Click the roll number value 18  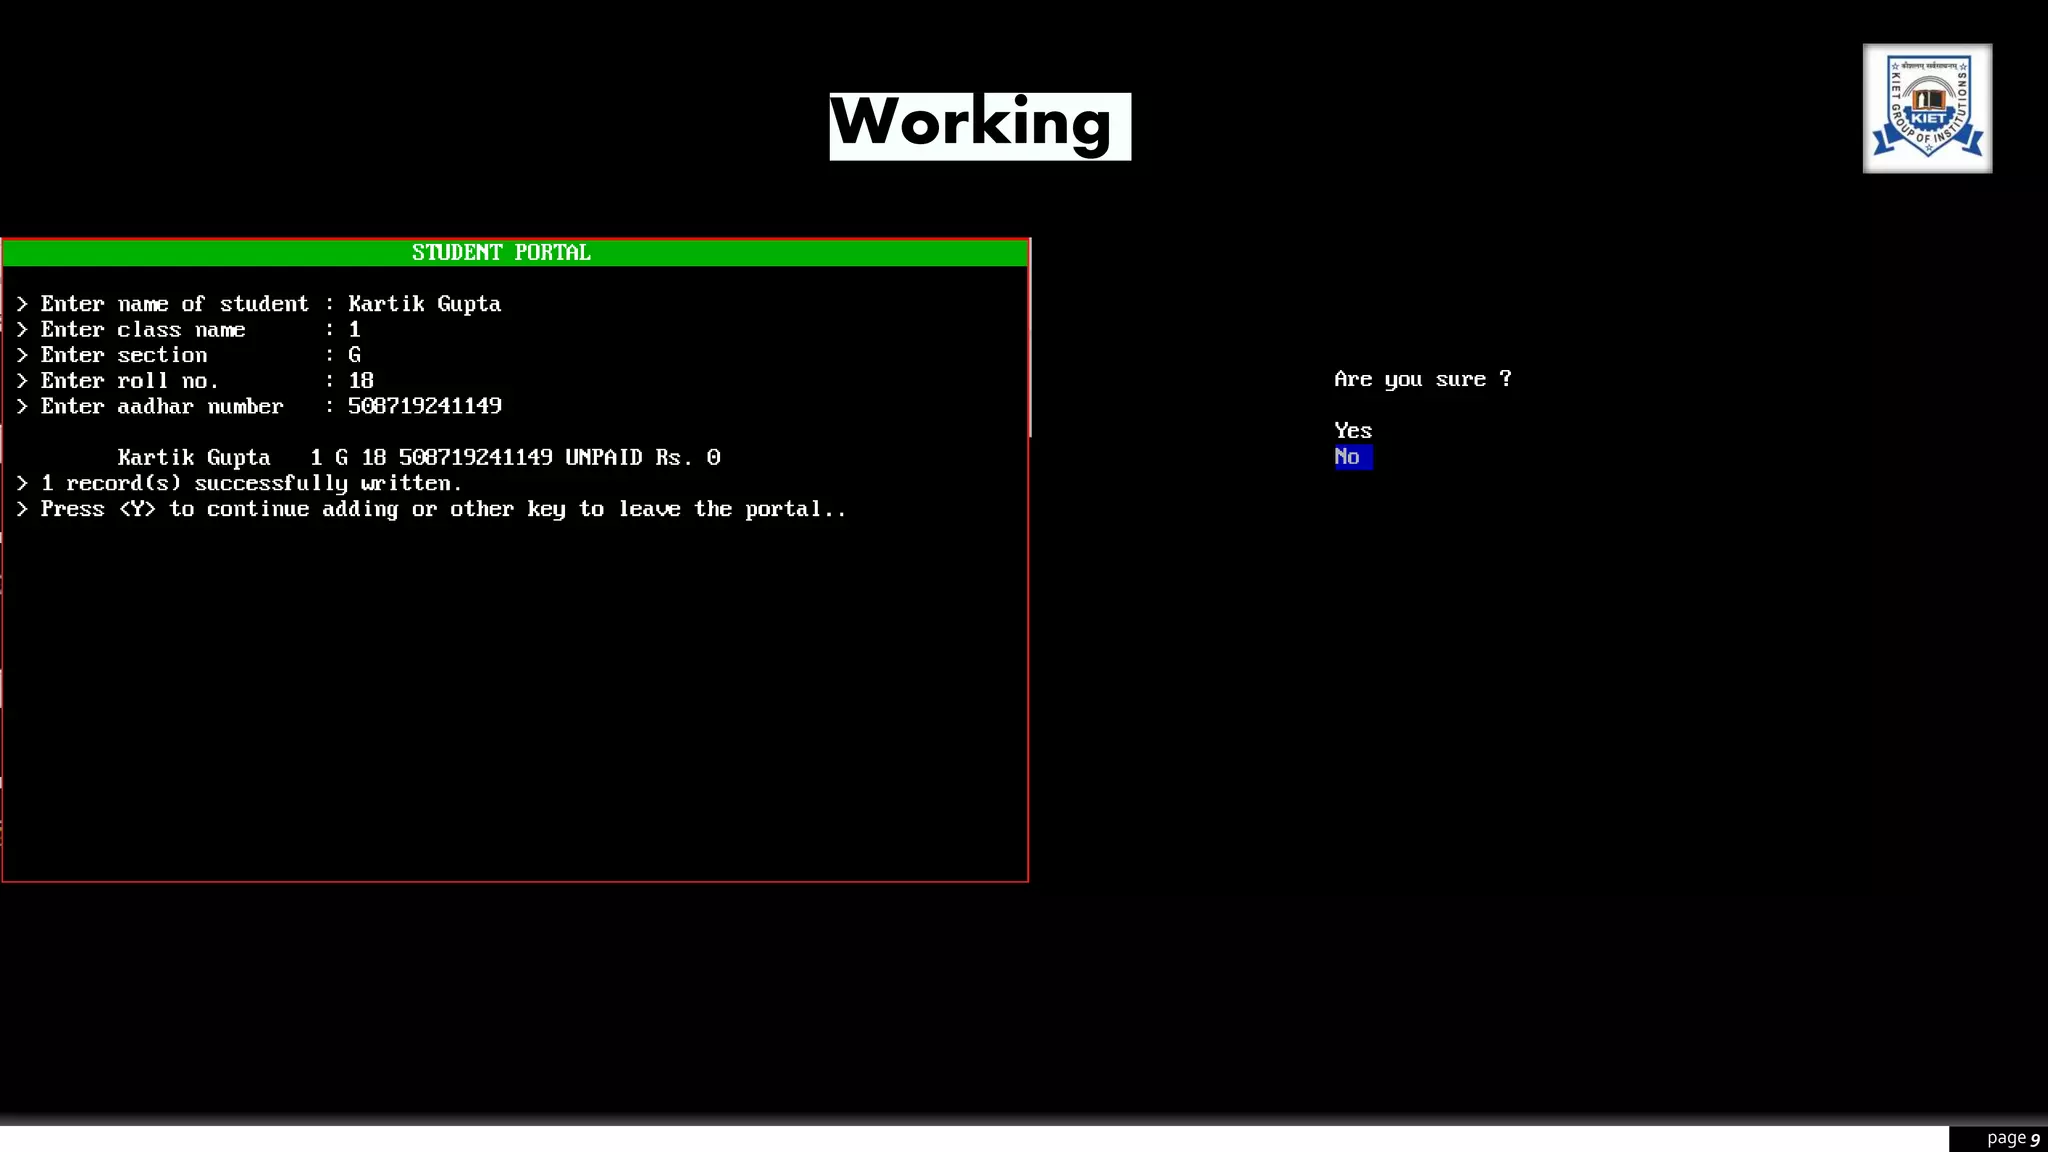[x=361, y=381]
